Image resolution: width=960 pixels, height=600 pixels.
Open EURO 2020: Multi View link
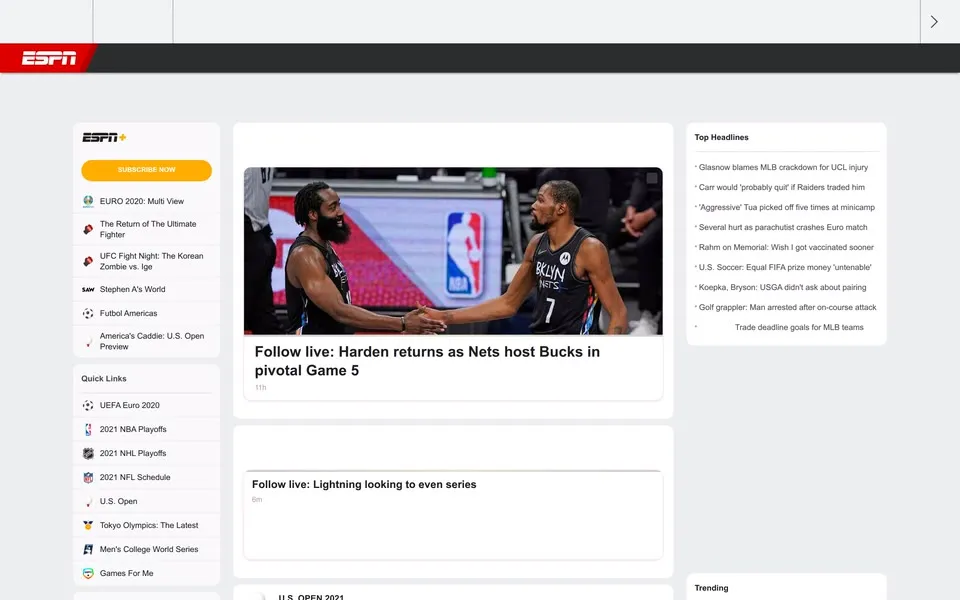[x=141, y=201]
